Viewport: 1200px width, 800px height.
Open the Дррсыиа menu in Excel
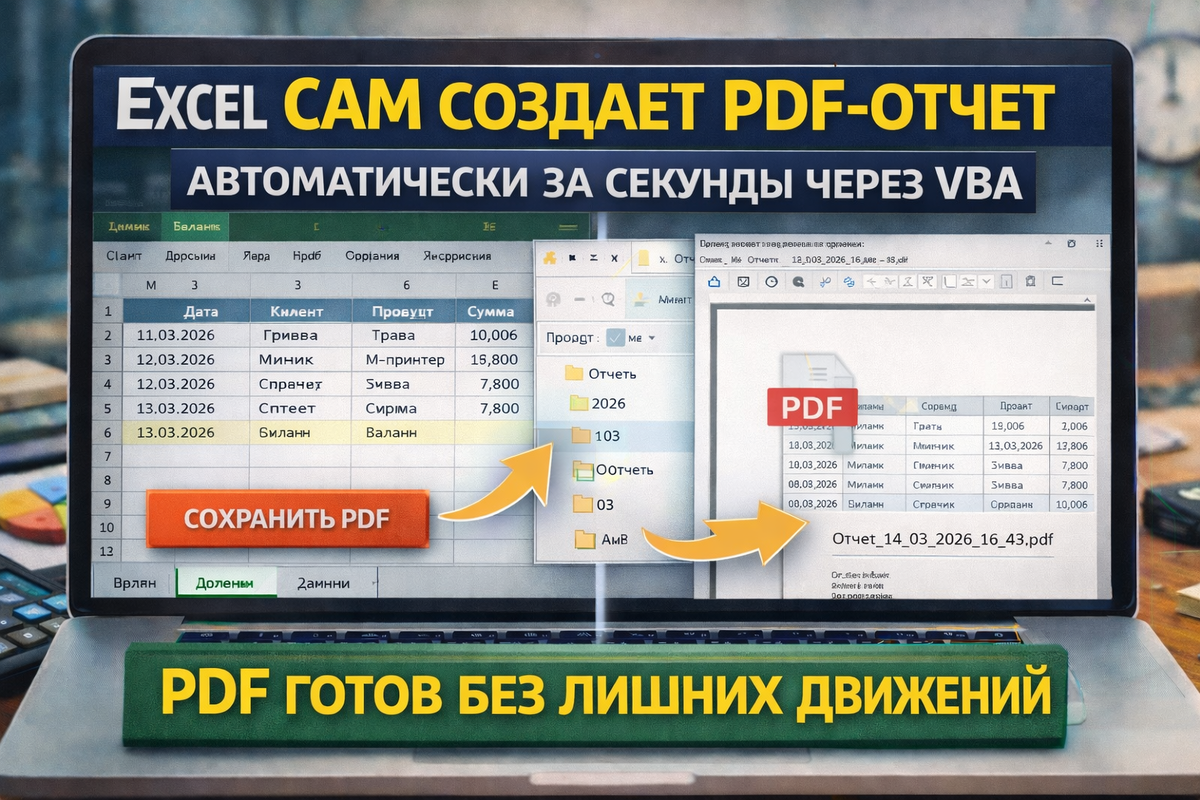192,255
